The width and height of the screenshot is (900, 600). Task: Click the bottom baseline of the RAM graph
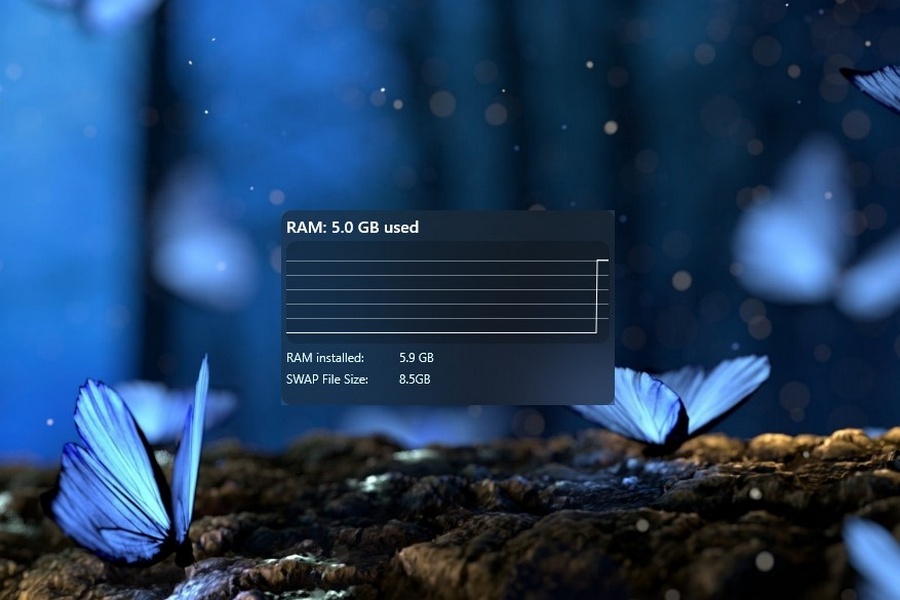(440, 332)
